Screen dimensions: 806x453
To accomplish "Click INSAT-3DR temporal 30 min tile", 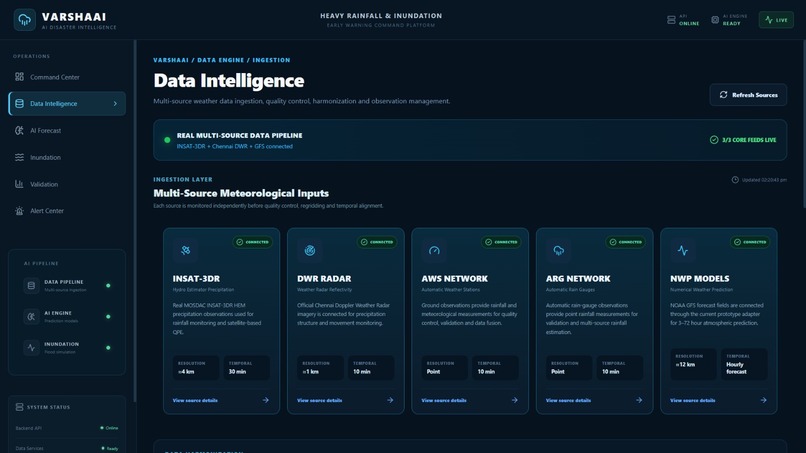I will (247, 368).
